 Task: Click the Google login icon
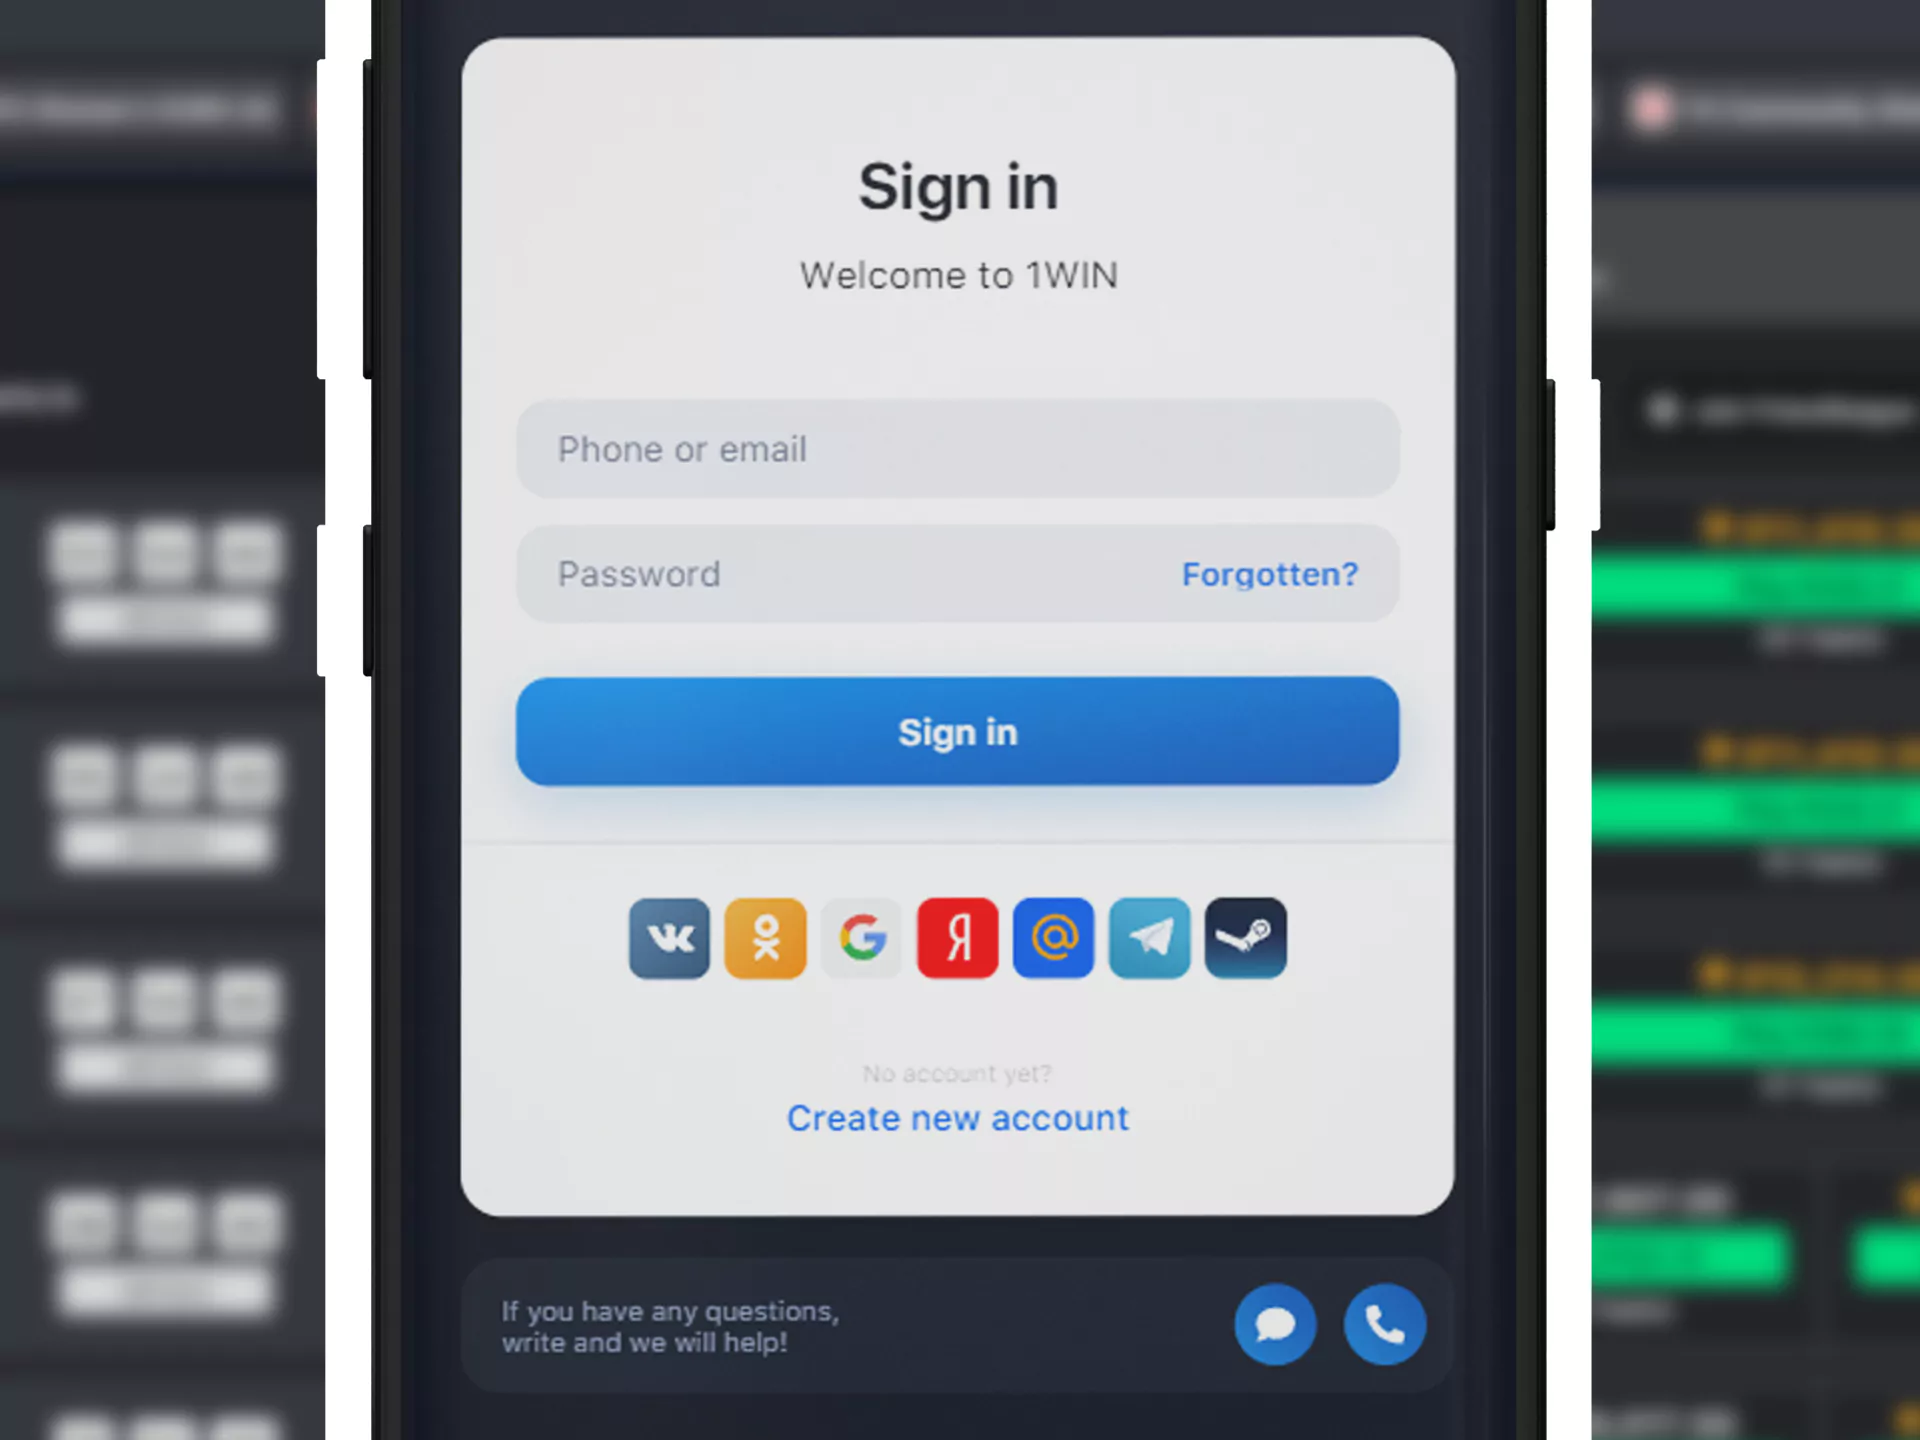[862, 936]
